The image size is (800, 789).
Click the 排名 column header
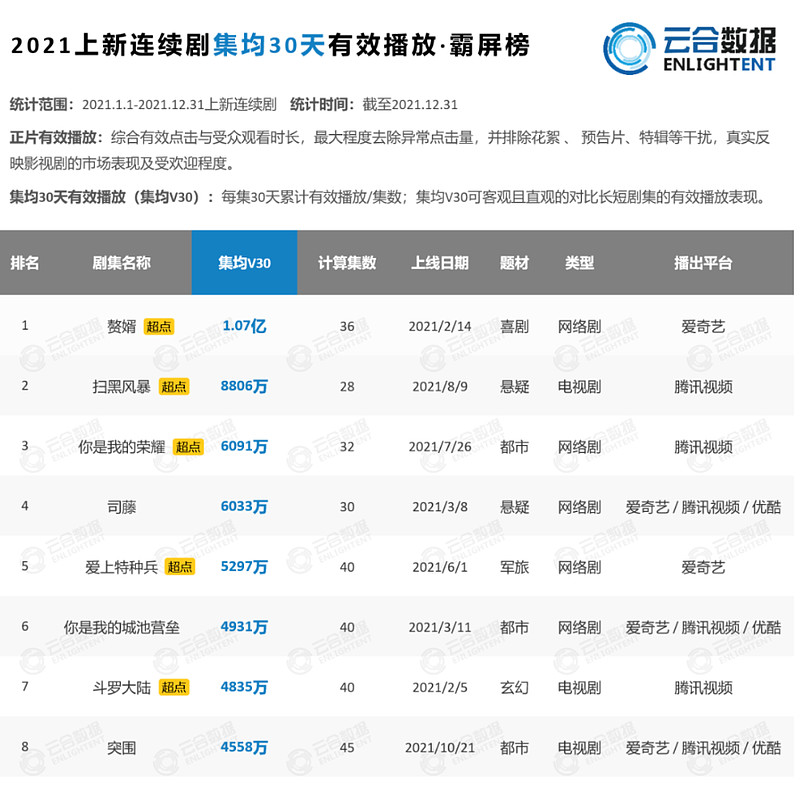pos(24,262)
